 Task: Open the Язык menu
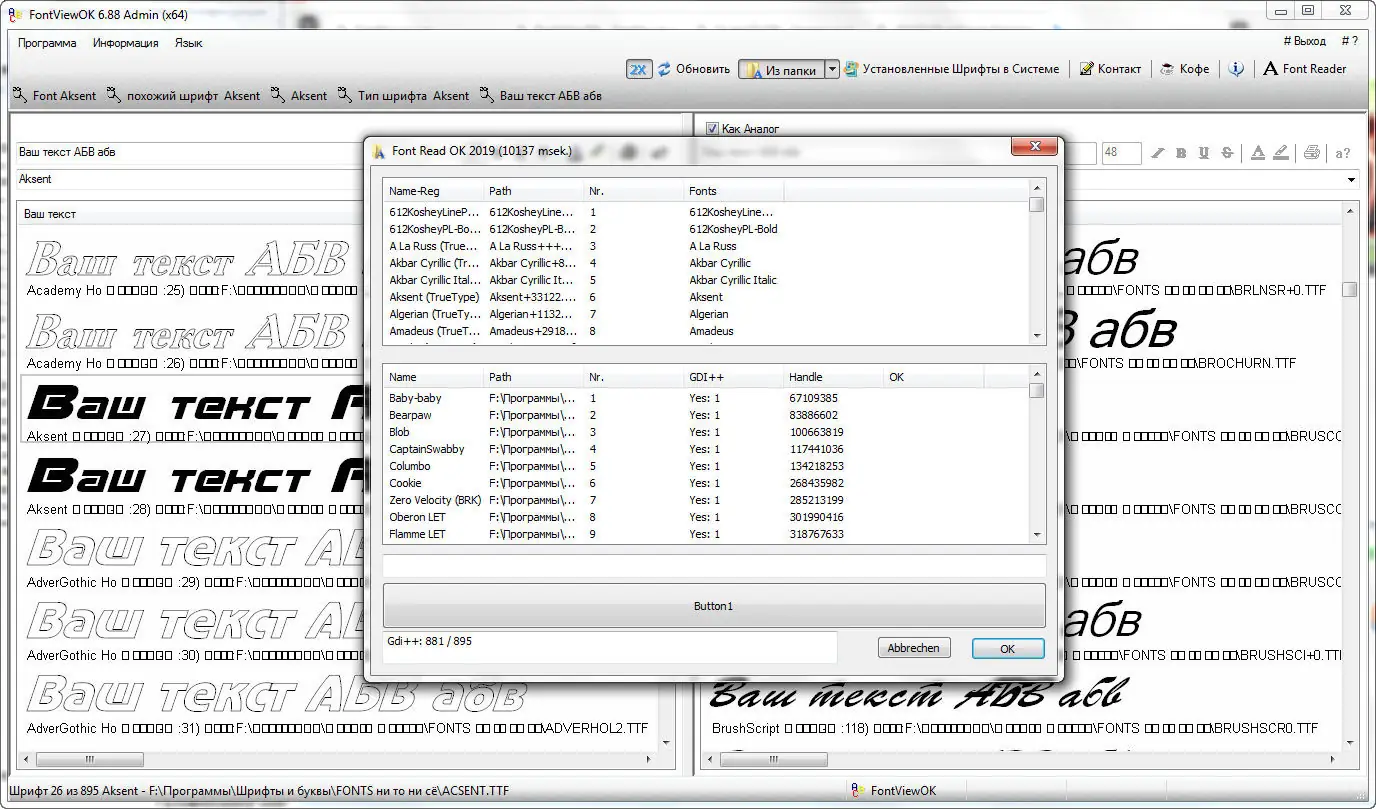click(188, 43)
